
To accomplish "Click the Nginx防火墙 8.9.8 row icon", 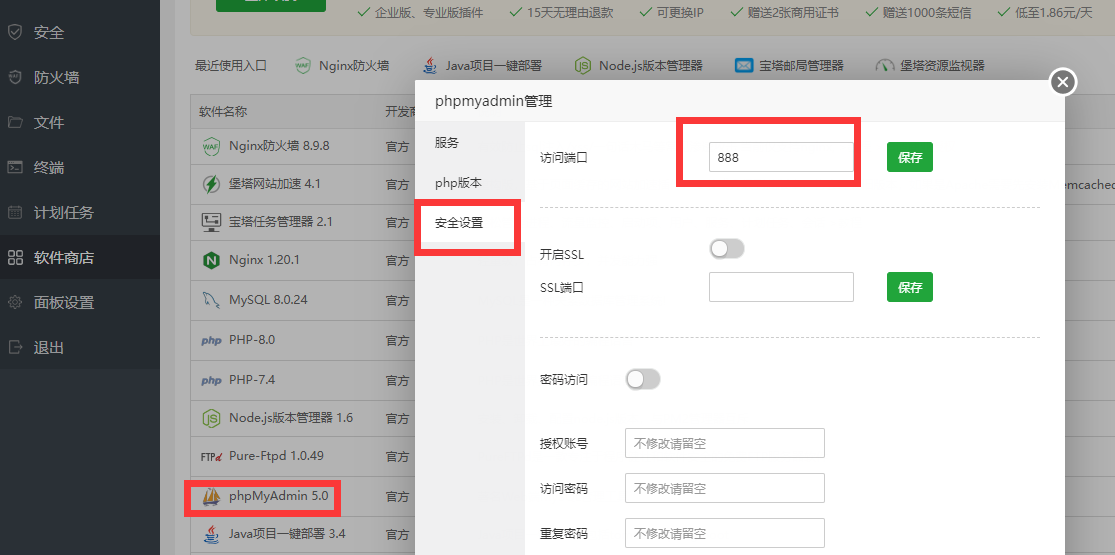I will (x=211, y=147).
